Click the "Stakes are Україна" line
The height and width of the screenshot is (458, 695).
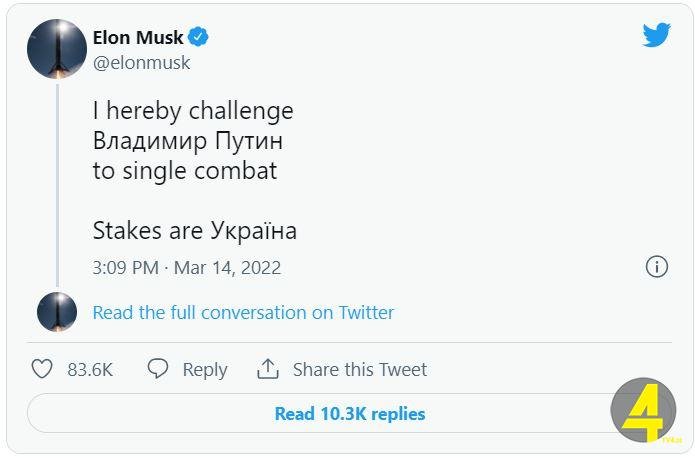pos(194,231)
